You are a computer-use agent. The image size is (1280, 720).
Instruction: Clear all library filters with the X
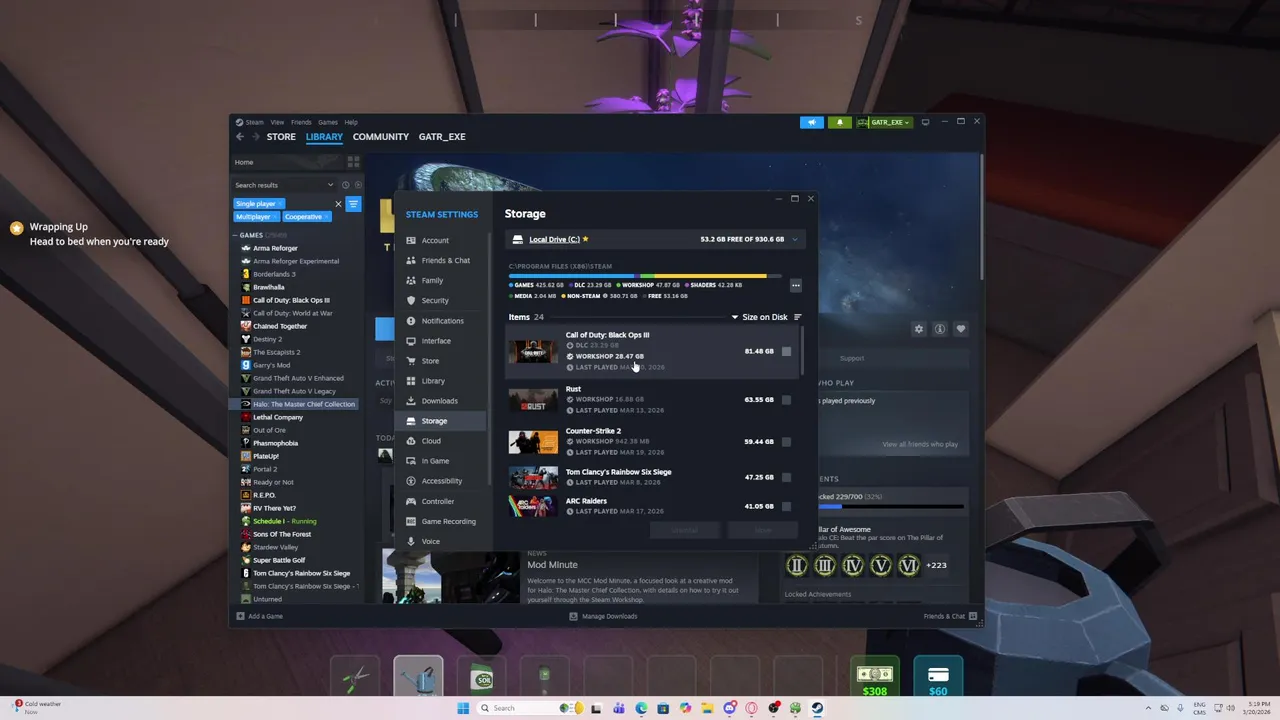click(338, 204)
